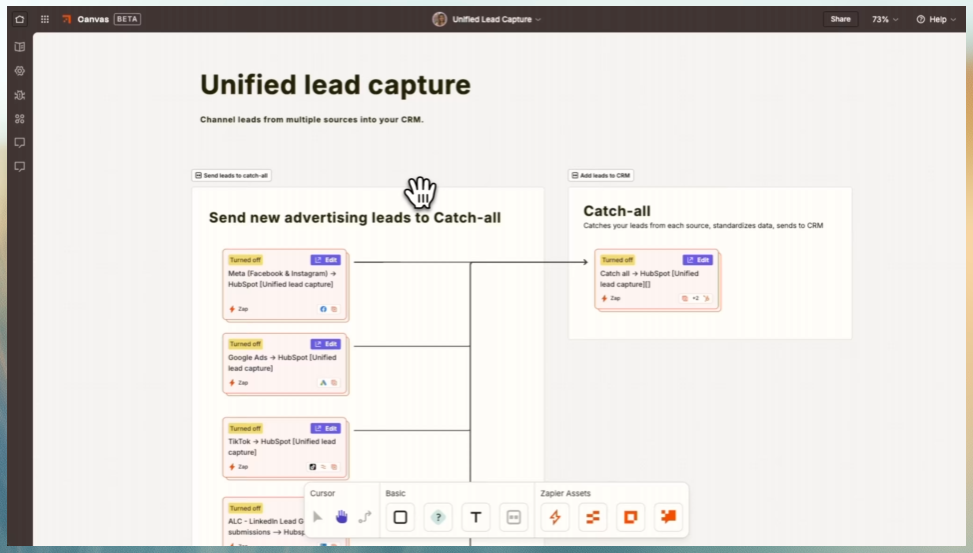973x553 pixels.
Task: Select the hand pan cursor tool
Action: pos(341,516)
